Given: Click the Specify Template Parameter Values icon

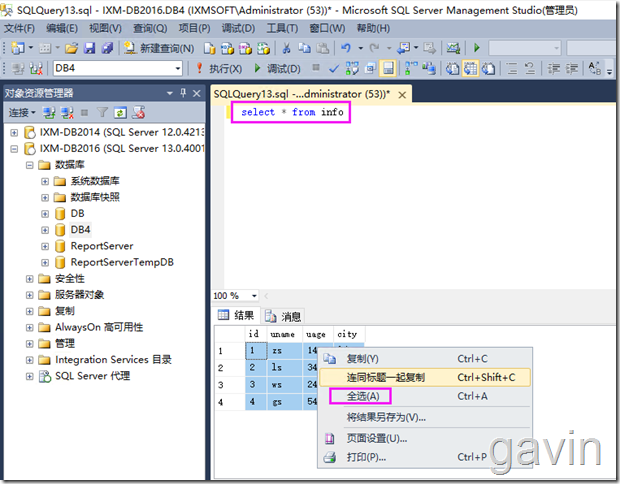Looking at the screenshot, I should point(594,68).
